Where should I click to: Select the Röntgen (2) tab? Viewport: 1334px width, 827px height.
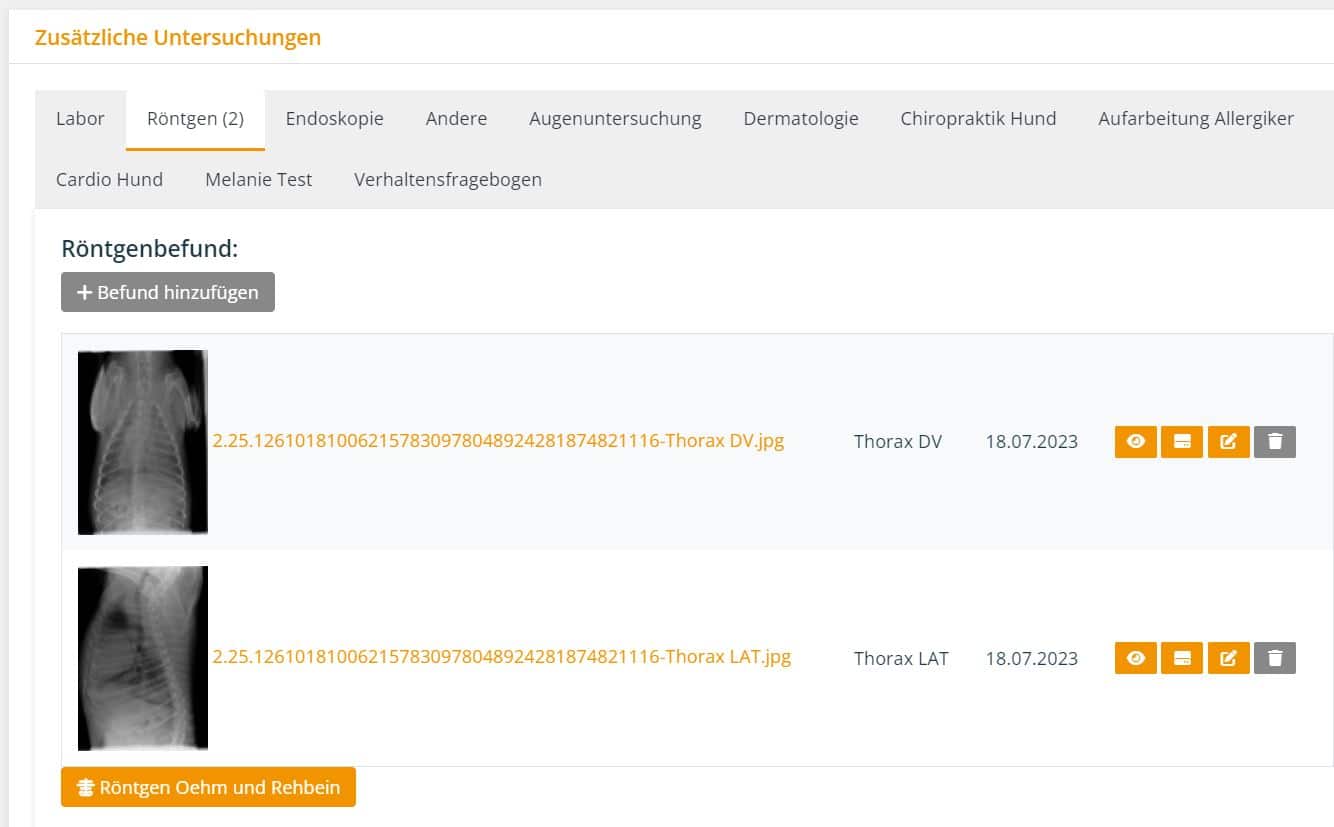point(195,119)
